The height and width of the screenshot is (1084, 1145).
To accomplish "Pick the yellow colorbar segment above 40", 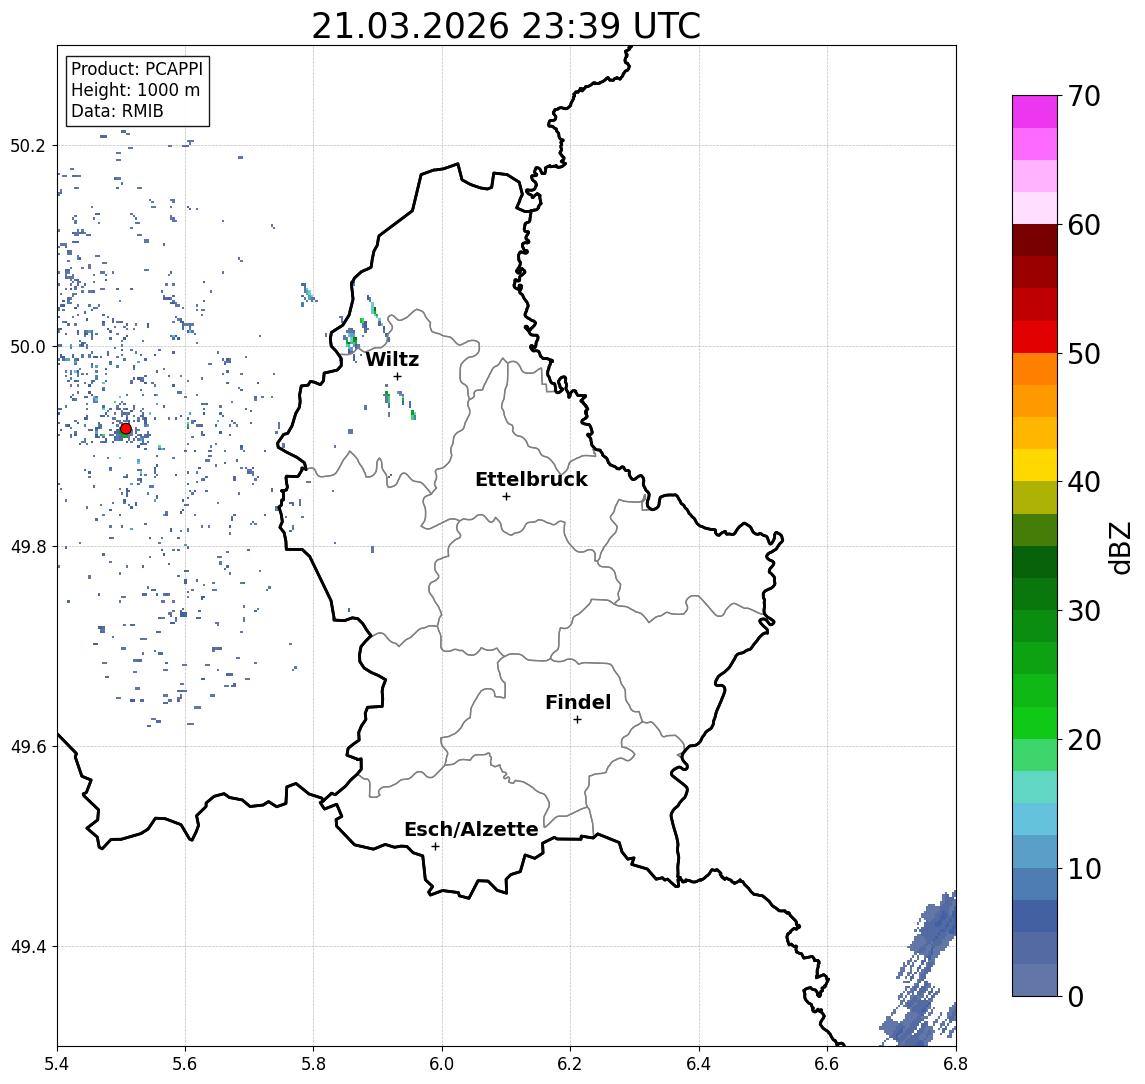I will pyautogui.click(x=1035, y=465).
